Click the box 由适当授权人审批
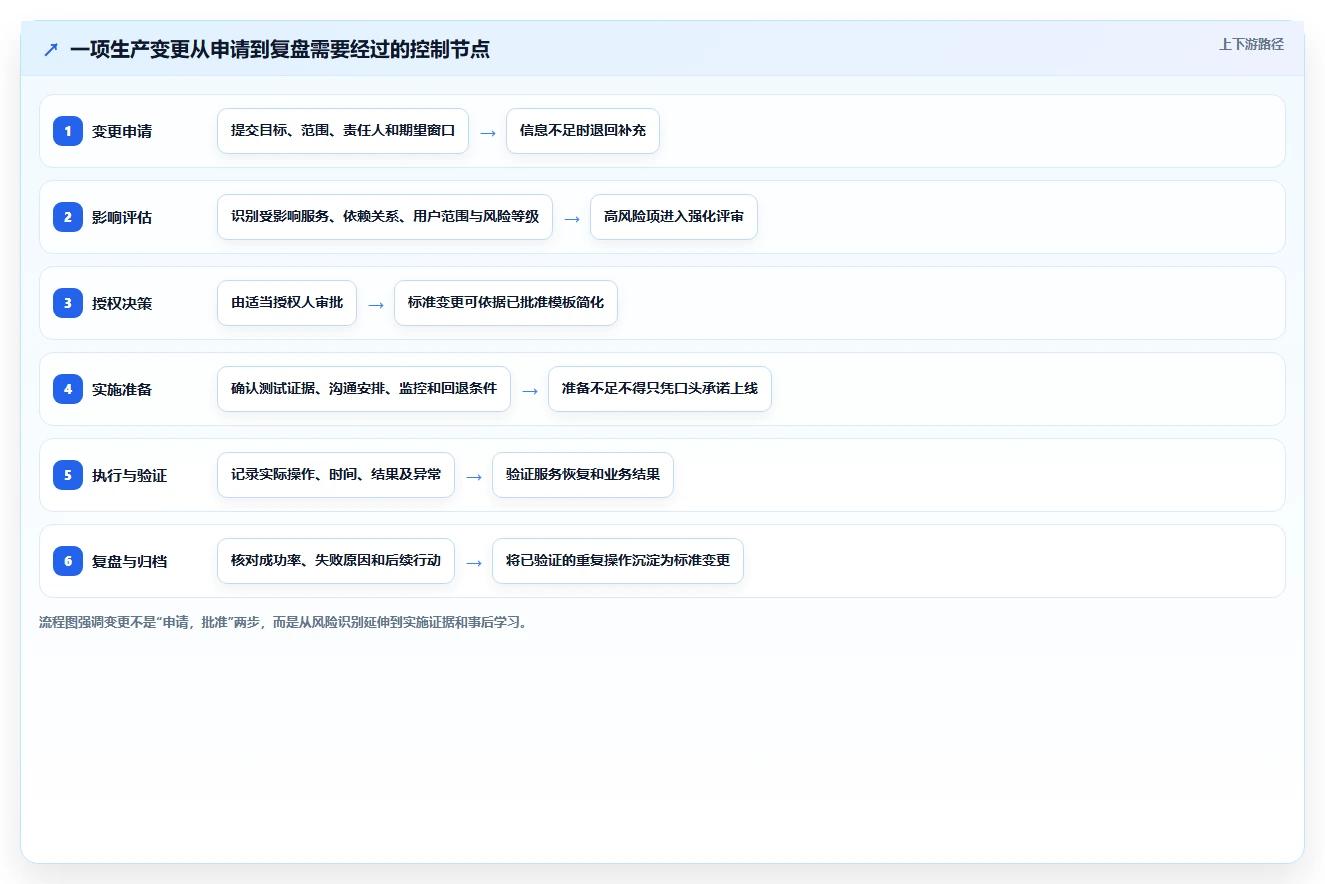Viewport: 1325px width, 884px height. point(287,303)
